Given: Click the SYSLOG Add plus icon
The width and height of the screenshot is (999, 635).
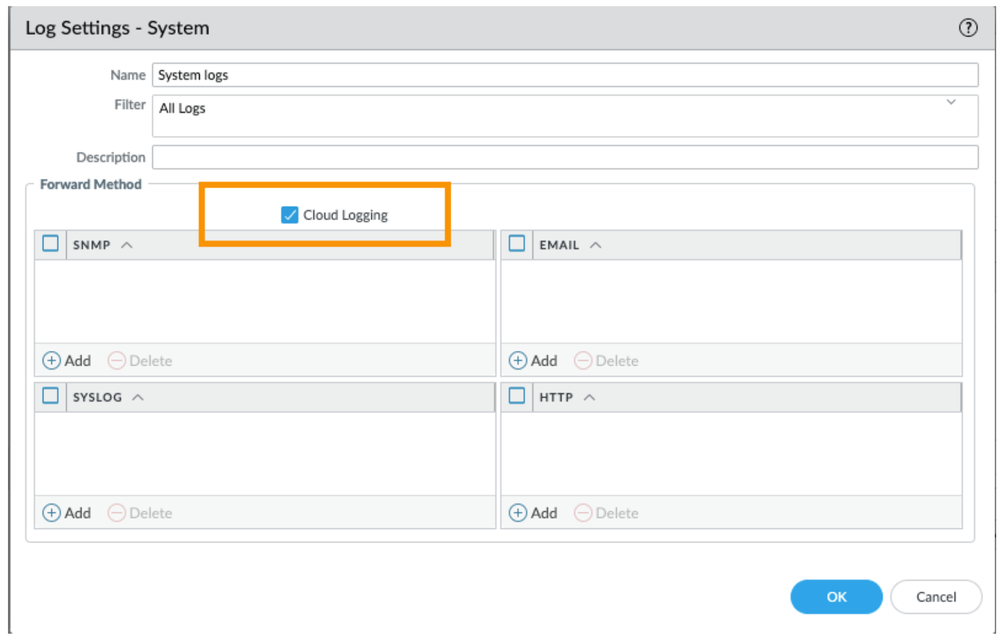Looking at the screenshot, I should (52, 513).
